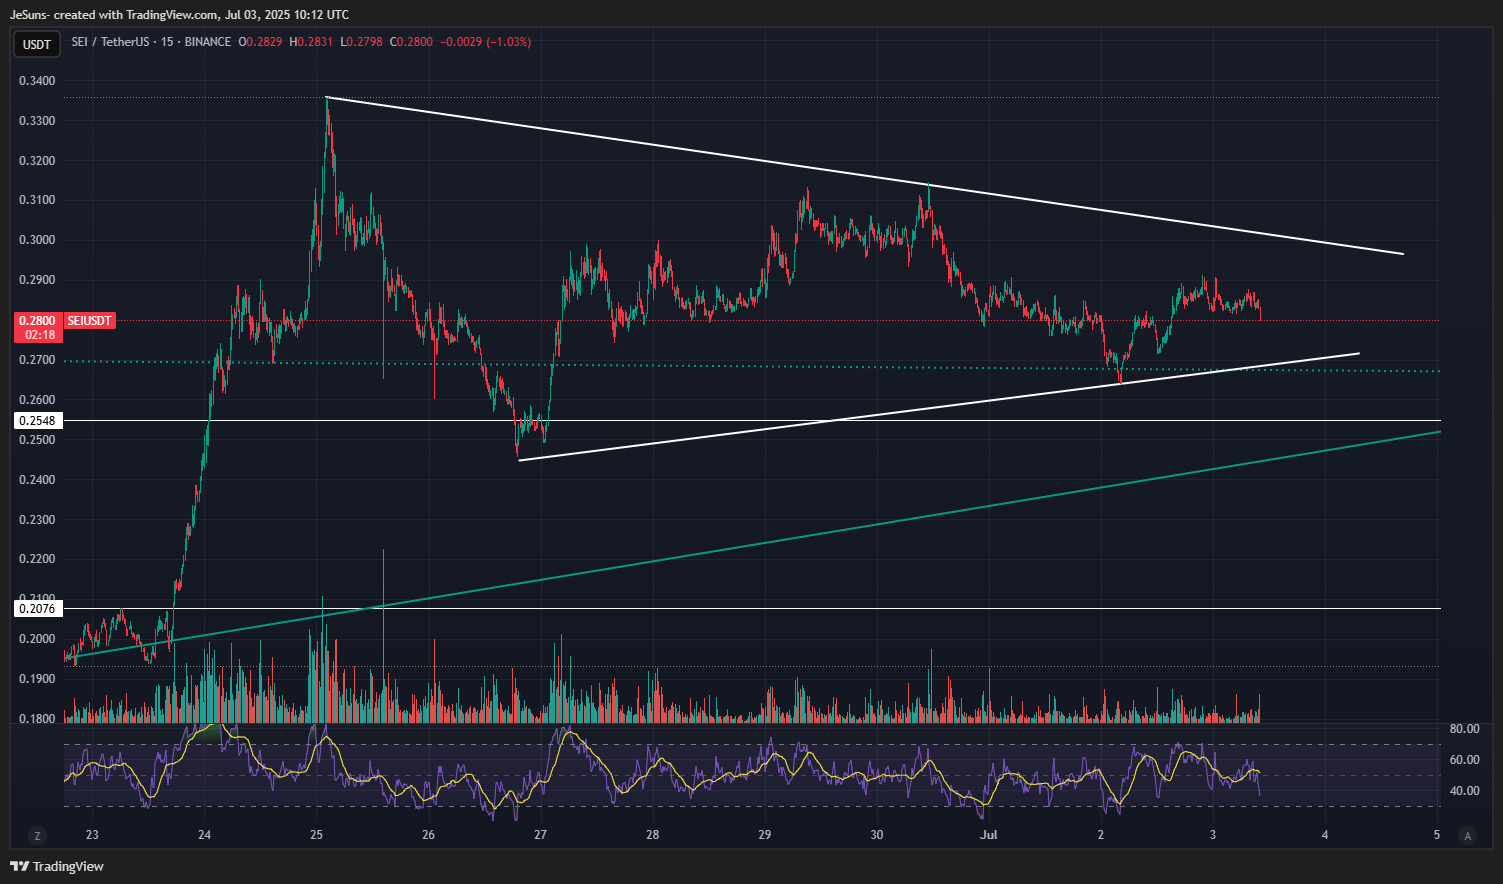Image resolution: width=1503 pixels, height=884 pixels.
Task: Click the 80.00 RSI scale label
Action: [x=1464, y=729]
